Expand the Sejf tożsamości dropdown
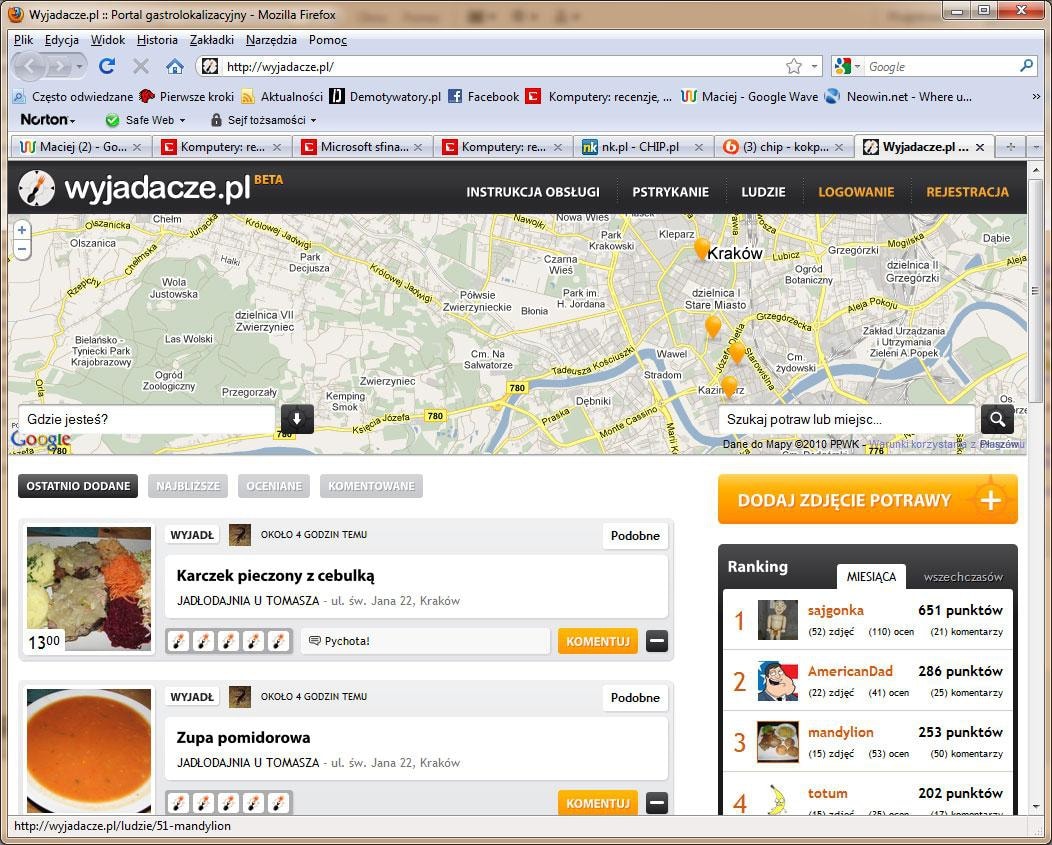 (313, 121)
